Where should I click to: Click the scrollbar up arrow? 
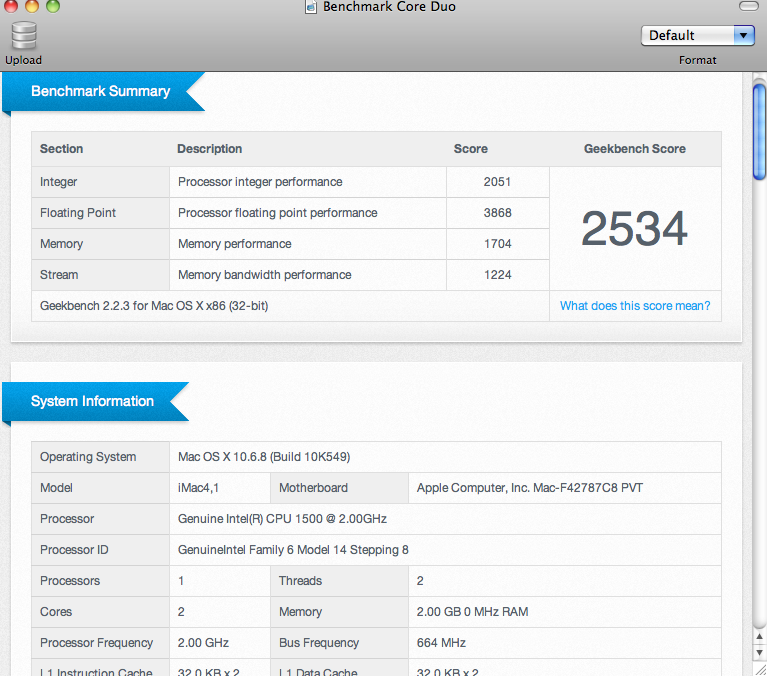click(759, 636)
